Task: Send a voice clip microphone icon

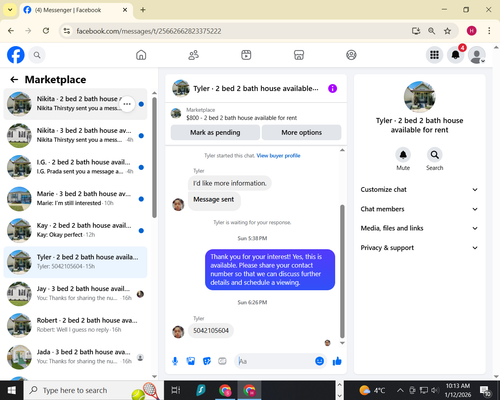Action: (x=175, y=361)
